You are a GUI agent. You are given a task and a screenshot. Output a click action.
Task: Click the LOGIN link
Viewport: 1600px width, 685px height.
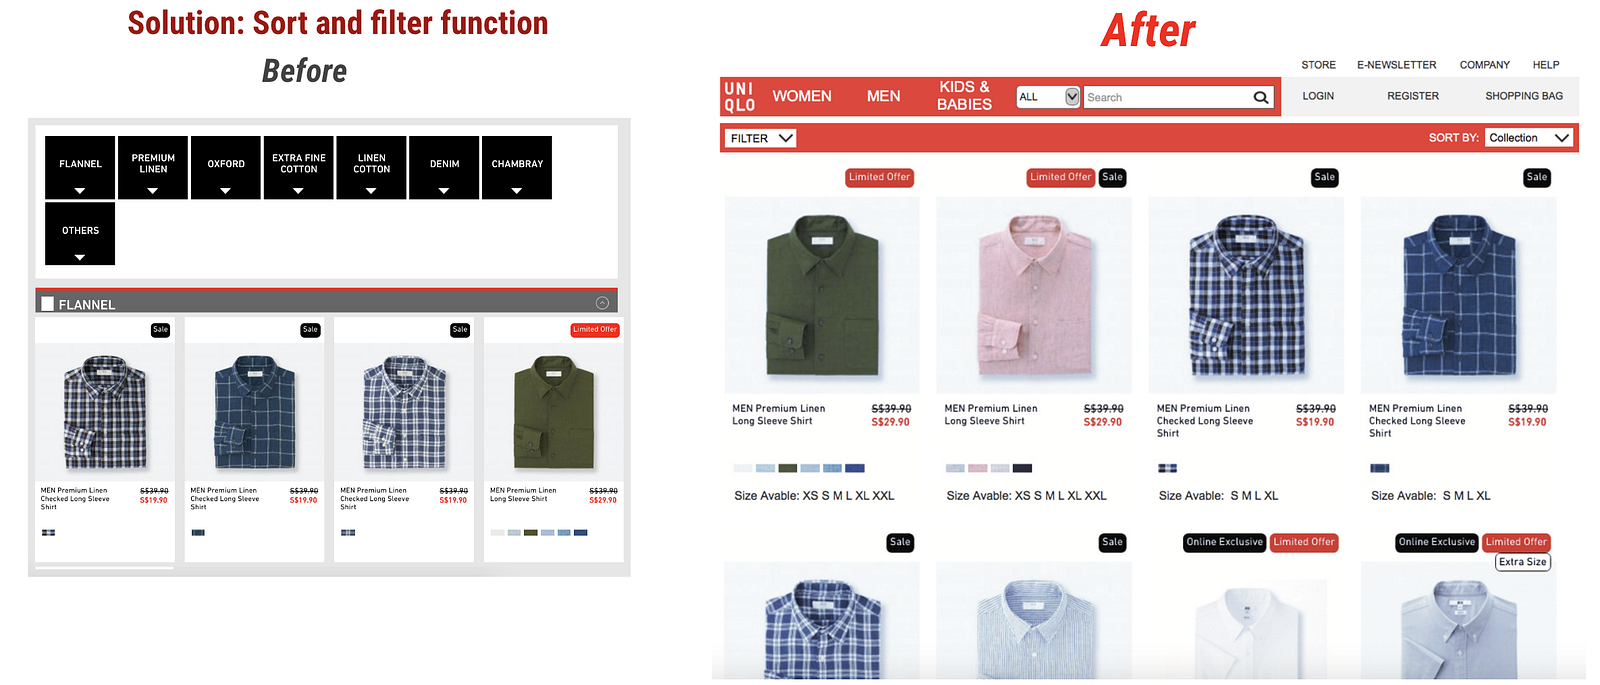point(1318,96)
